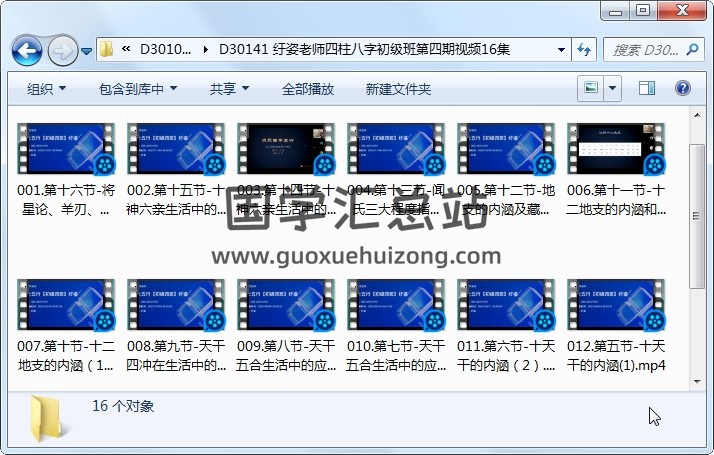Image resolution: width=714 pixels, height=455 pixels.
Task: Click the scroll up arrow of the file list
Action: (697, 115)
